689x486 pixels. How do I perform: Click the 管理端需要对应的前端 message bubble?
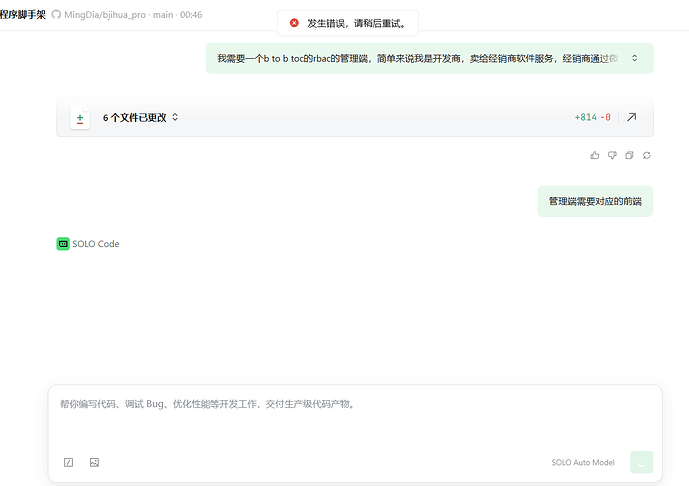[x=595, y=201]
